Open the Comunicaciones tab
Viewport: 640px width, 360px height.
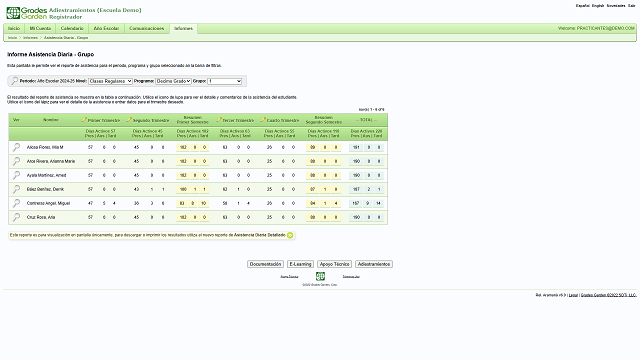click(x=147, y=28)
